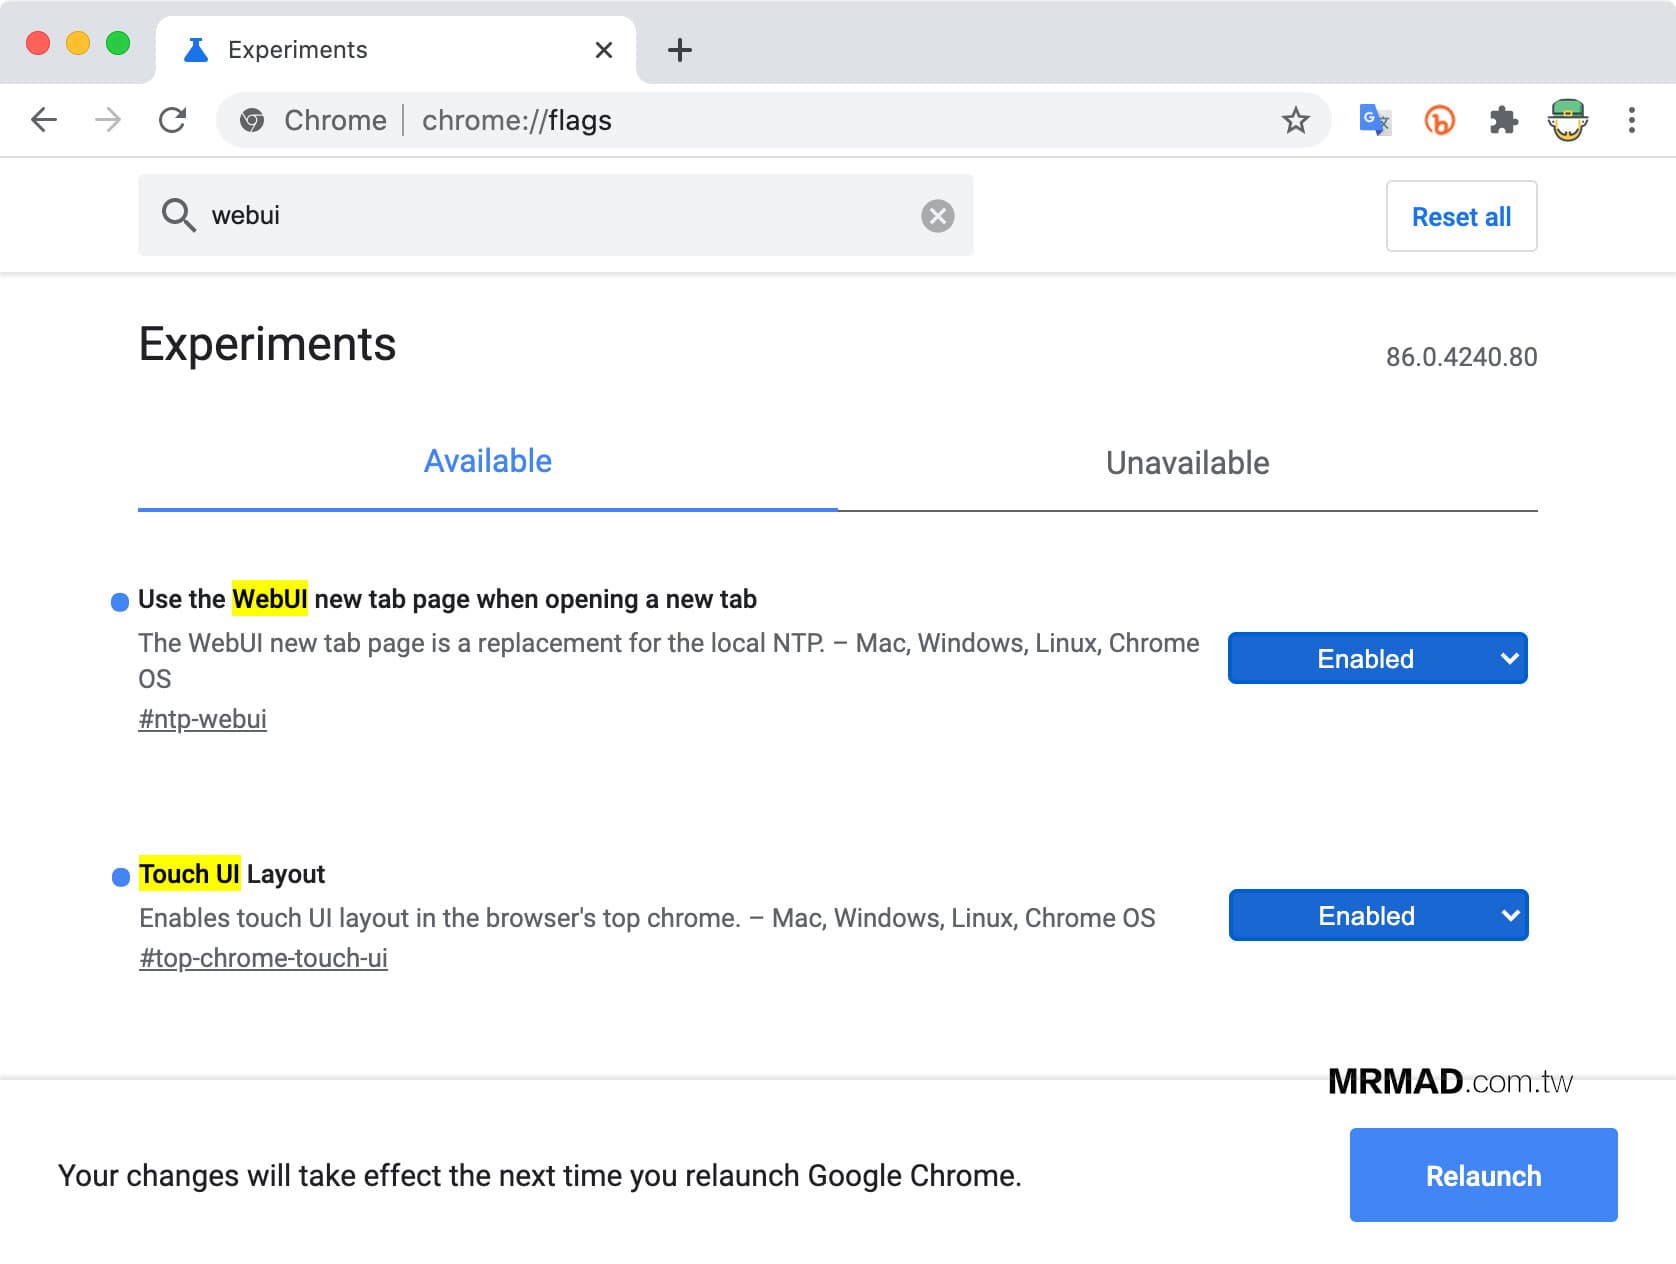1676x1264 pixels.
Task: Click the 'Use the WebUI new tab page' title
Action: (x=447, y=599)
